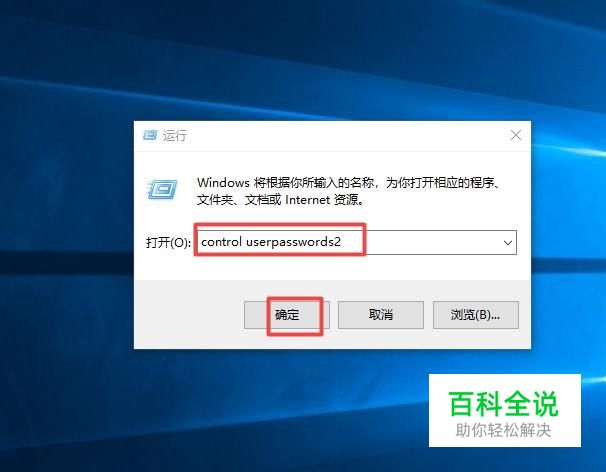The width and height of the screenshot is (606, 472).
Task: Cancel using the 取消 button
Action: [381, 315]
